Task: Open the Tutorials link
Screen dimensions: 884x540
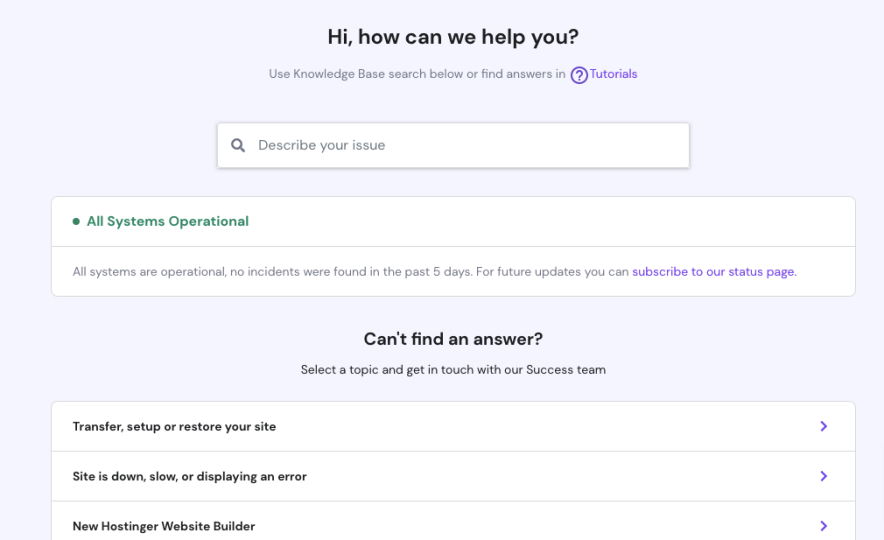Action: (613, 74)
